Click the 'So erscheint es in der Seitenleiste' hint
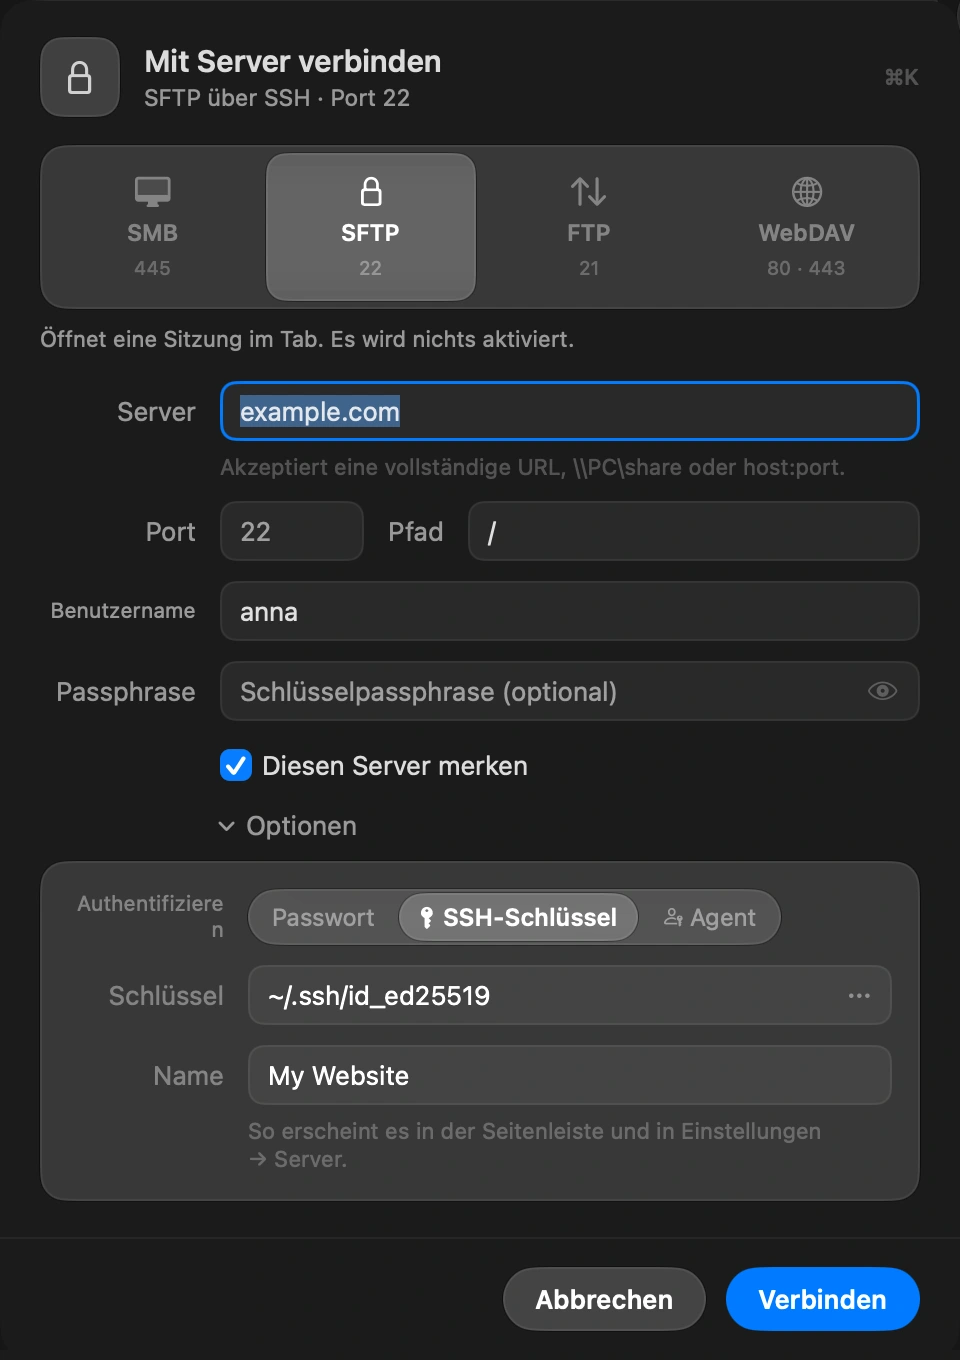The width and height of the screenshot is (960, 1360). (x=534, y=1145)
